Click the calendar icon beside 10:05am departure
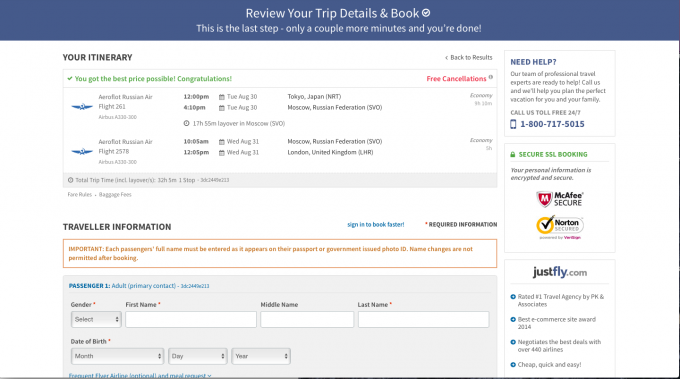The width and height of the screenshot is (680, 379). tap(222, 142)
